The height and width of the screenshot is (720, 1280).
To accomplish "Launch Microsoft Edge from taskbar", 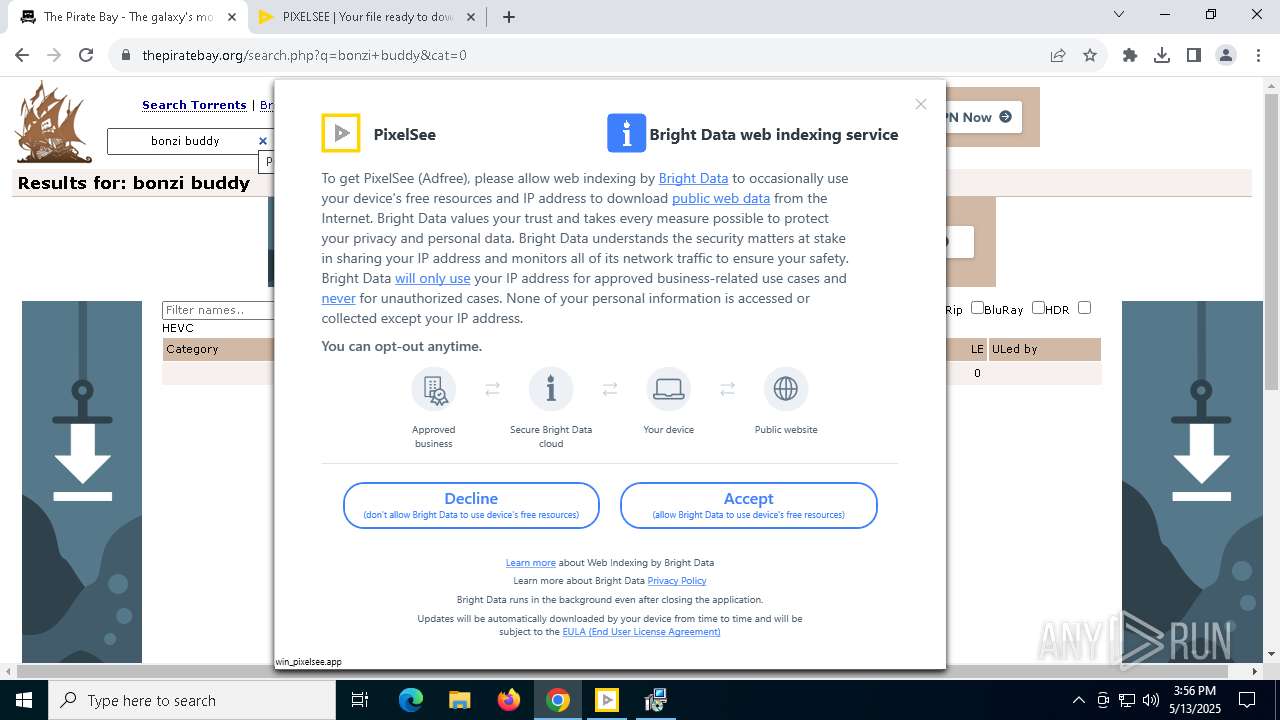I will [411, 700].
